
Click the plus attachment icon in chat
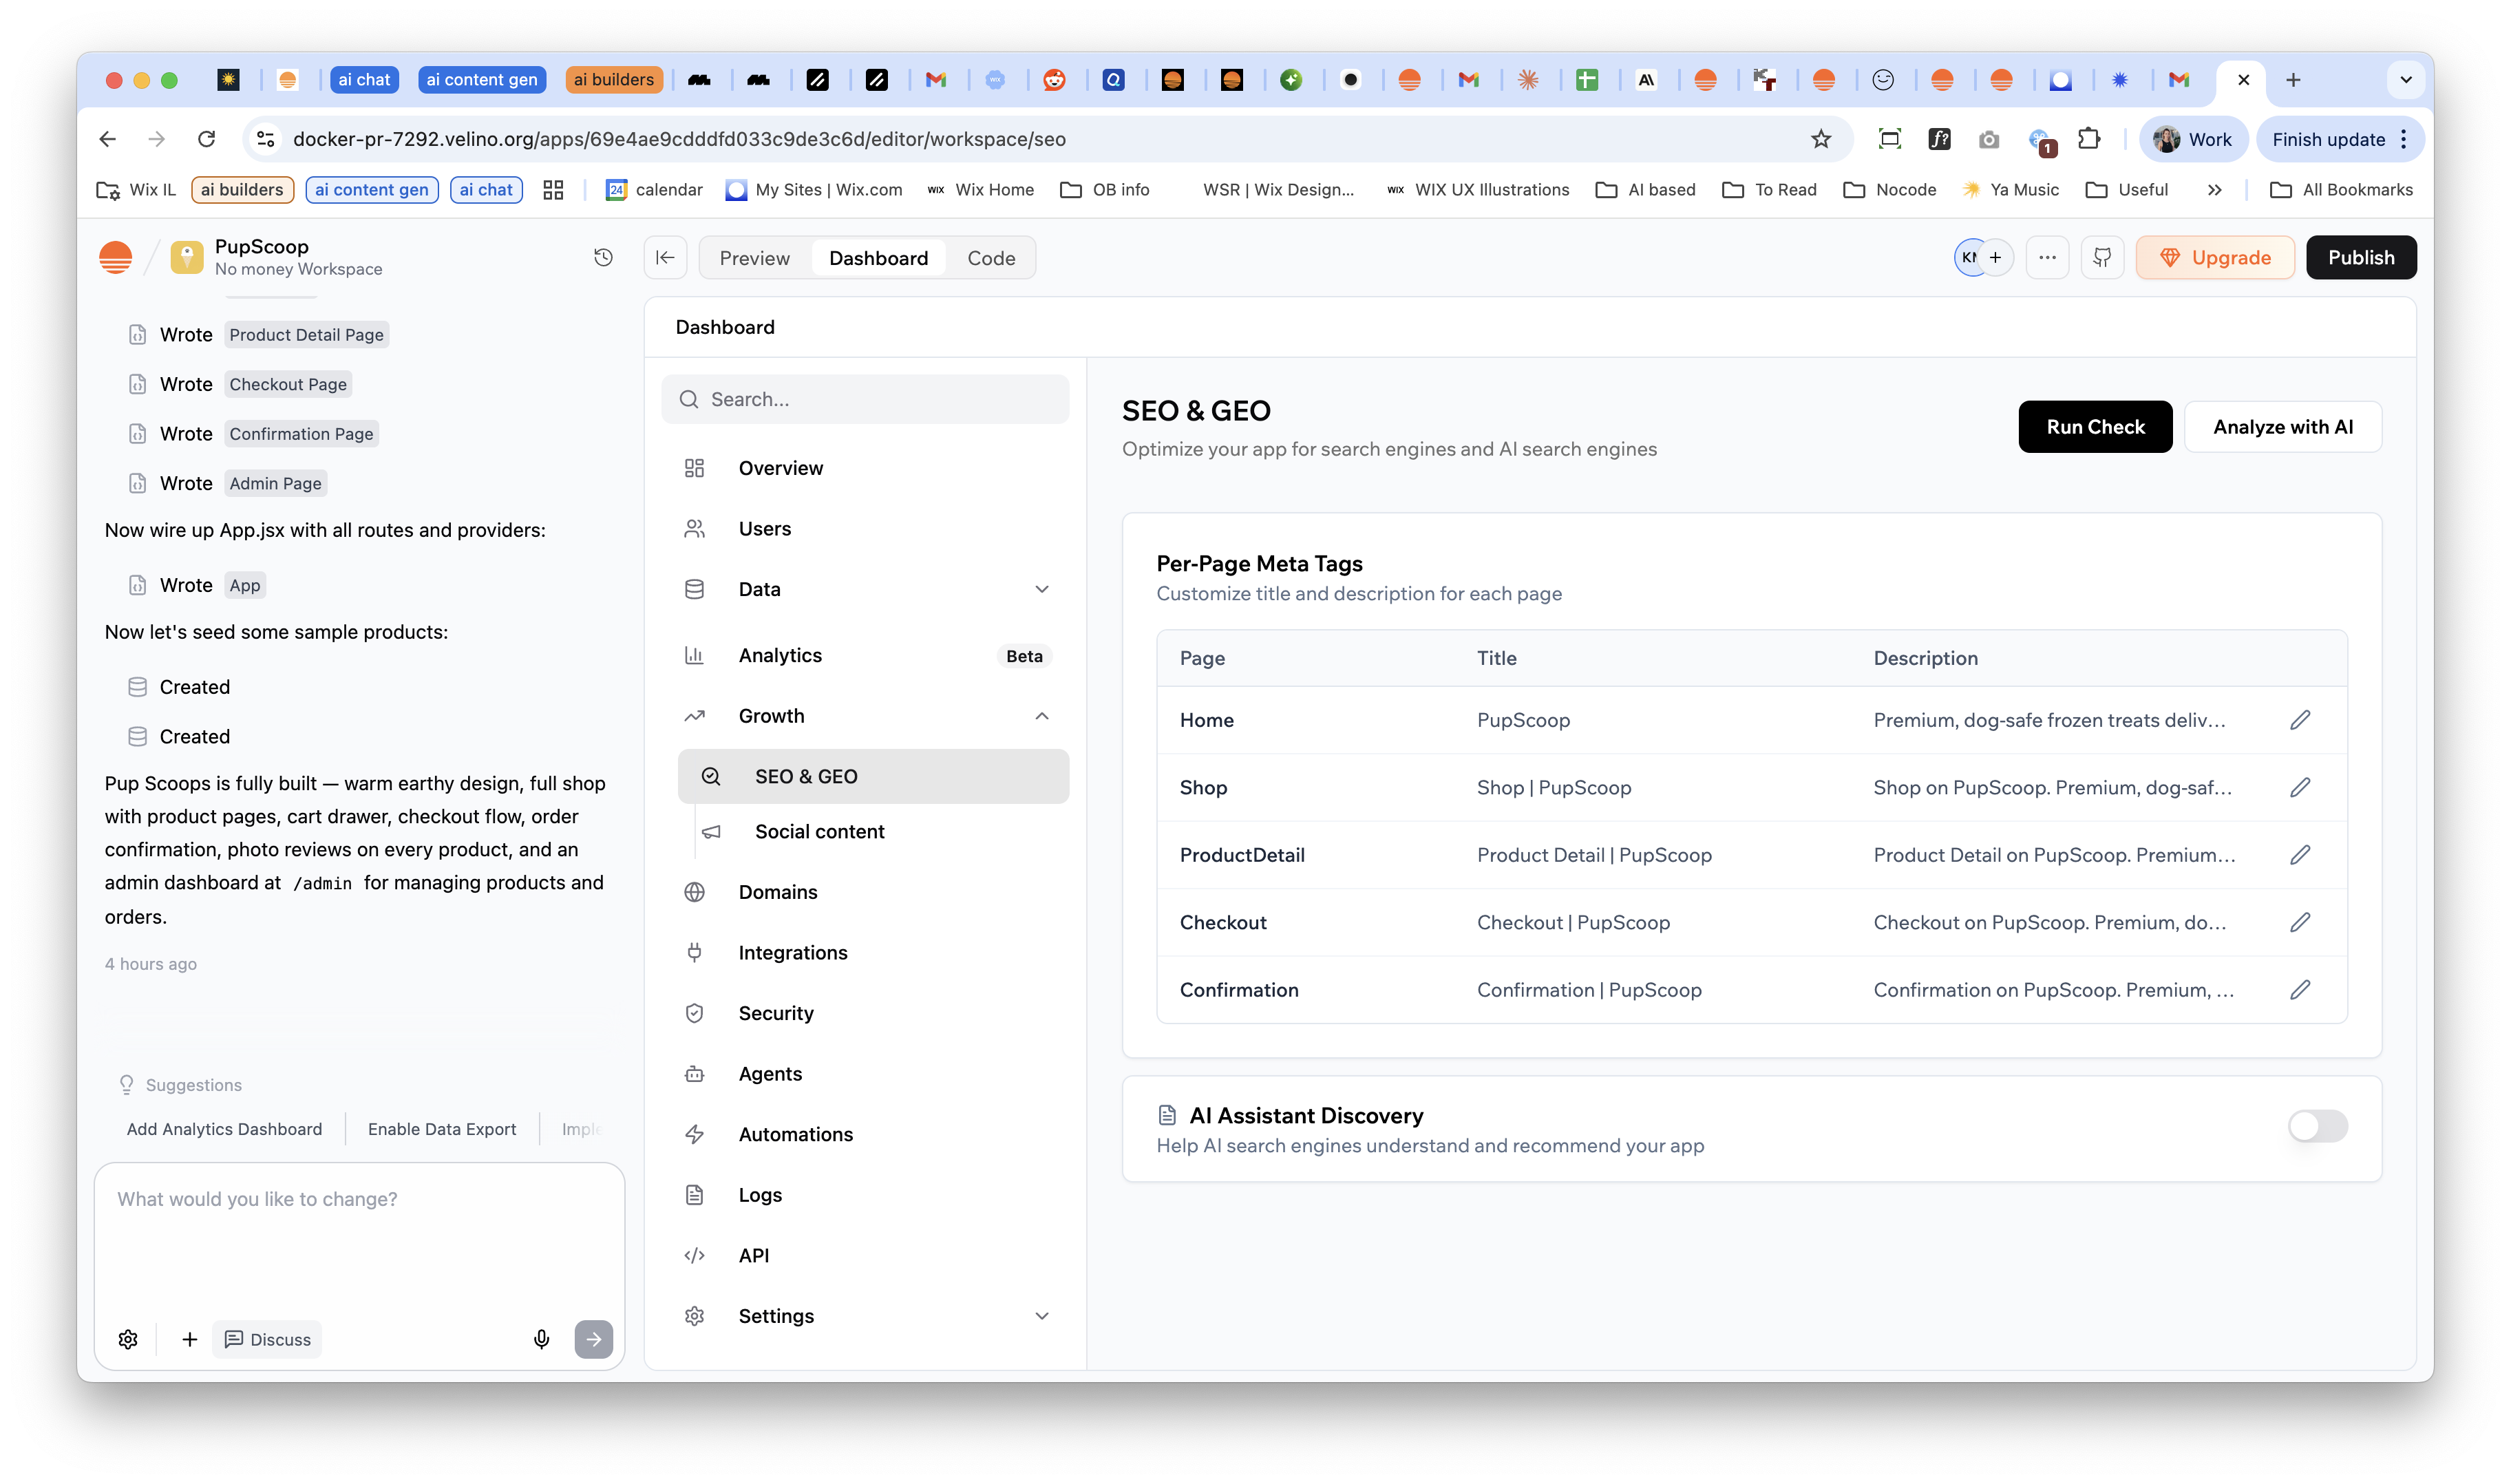point(190,1339)
